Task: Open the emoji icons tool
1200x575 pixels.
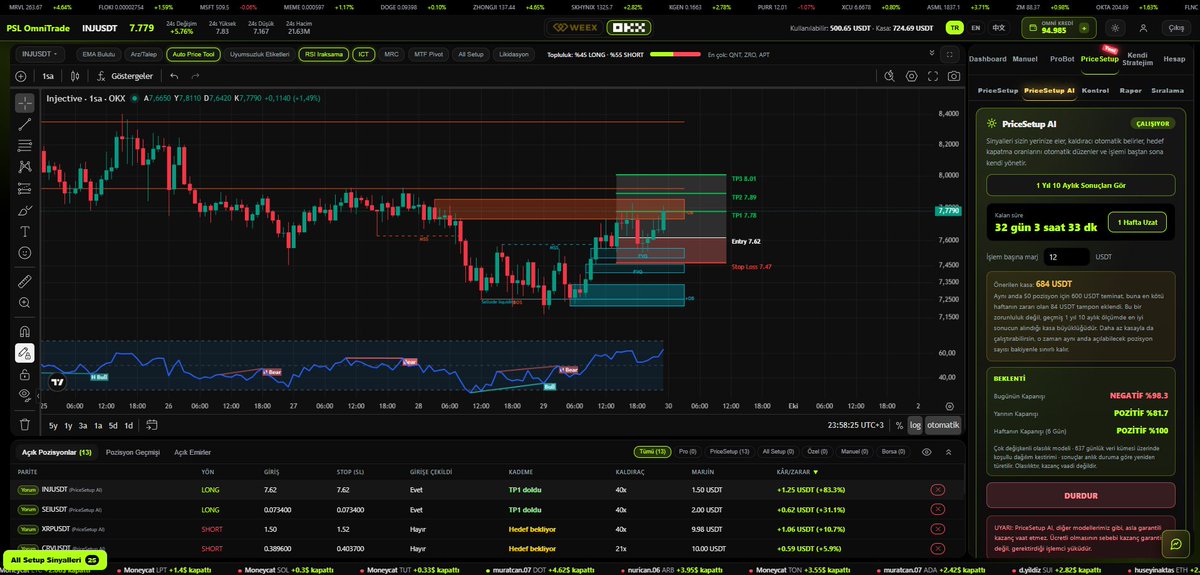Action: point(25,253)
